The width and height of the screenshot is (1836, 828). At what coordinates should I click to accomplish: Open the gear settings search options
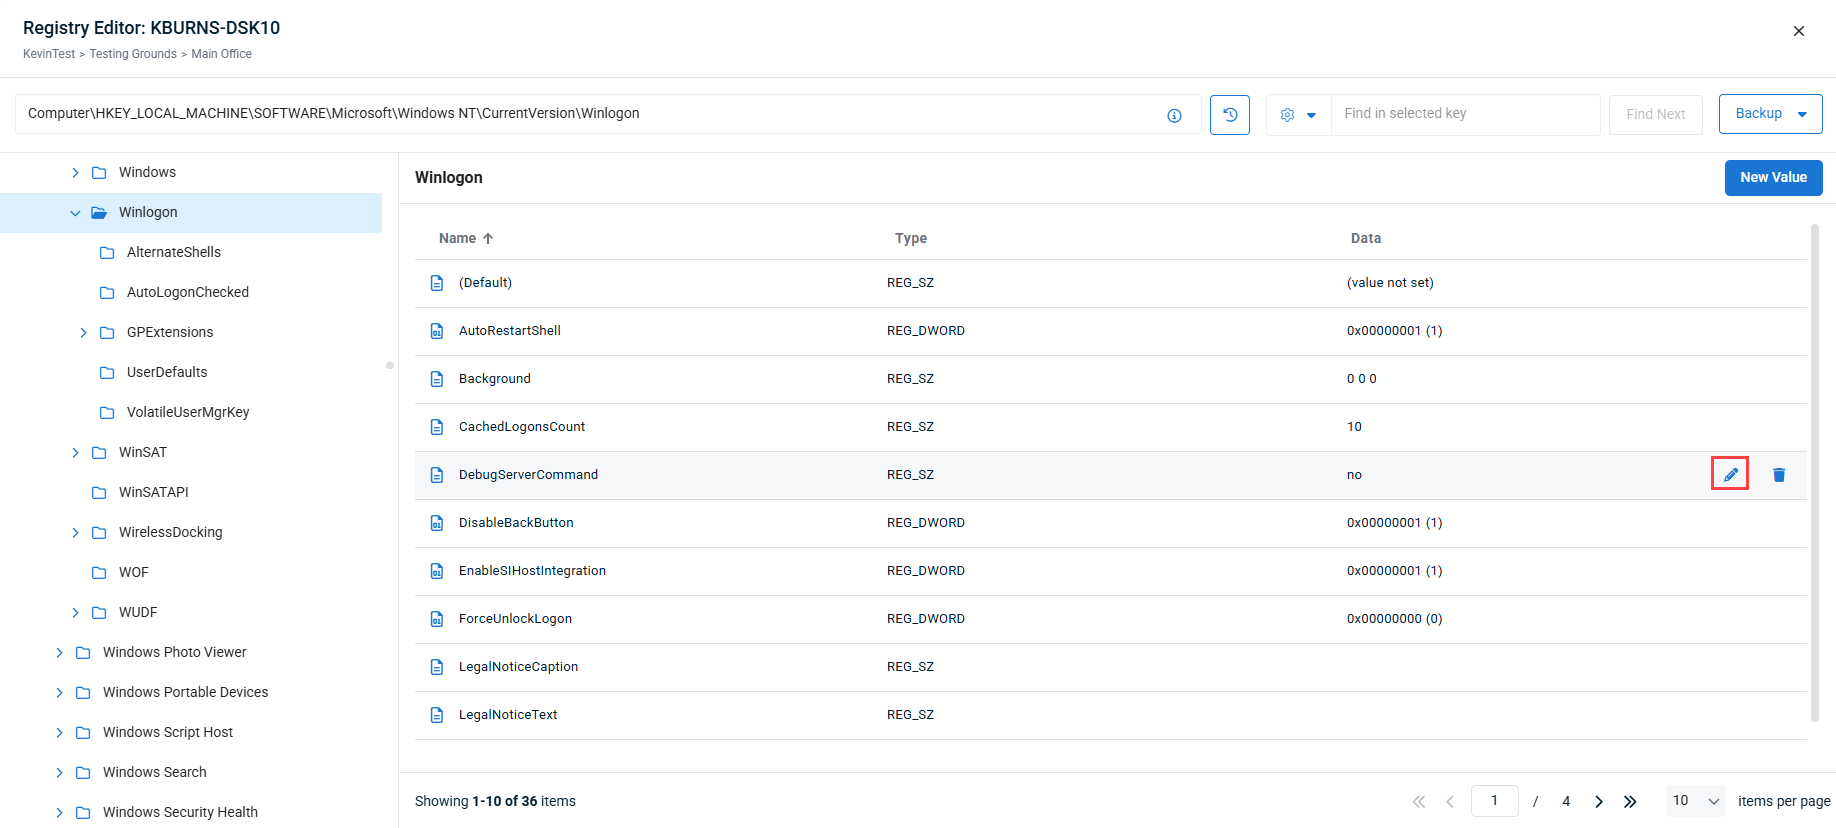coord(1298,115)
